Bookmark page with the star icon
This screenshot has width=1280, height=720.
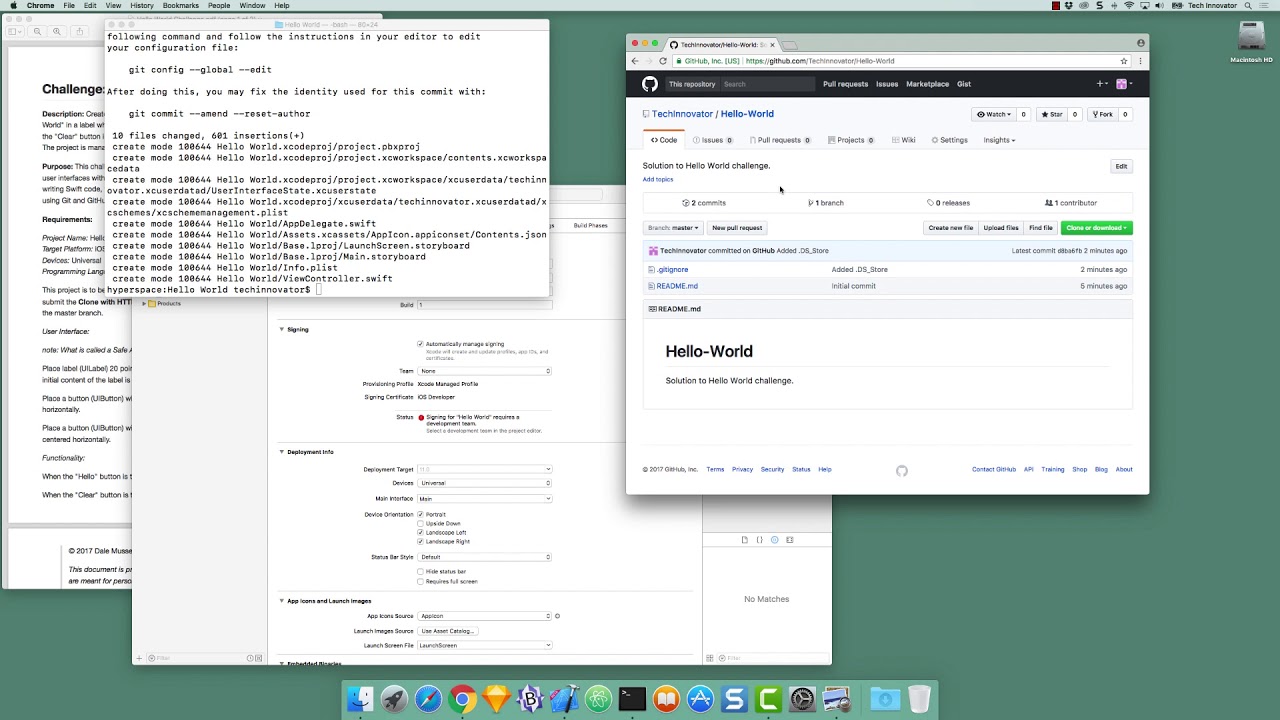point(1124,61)
